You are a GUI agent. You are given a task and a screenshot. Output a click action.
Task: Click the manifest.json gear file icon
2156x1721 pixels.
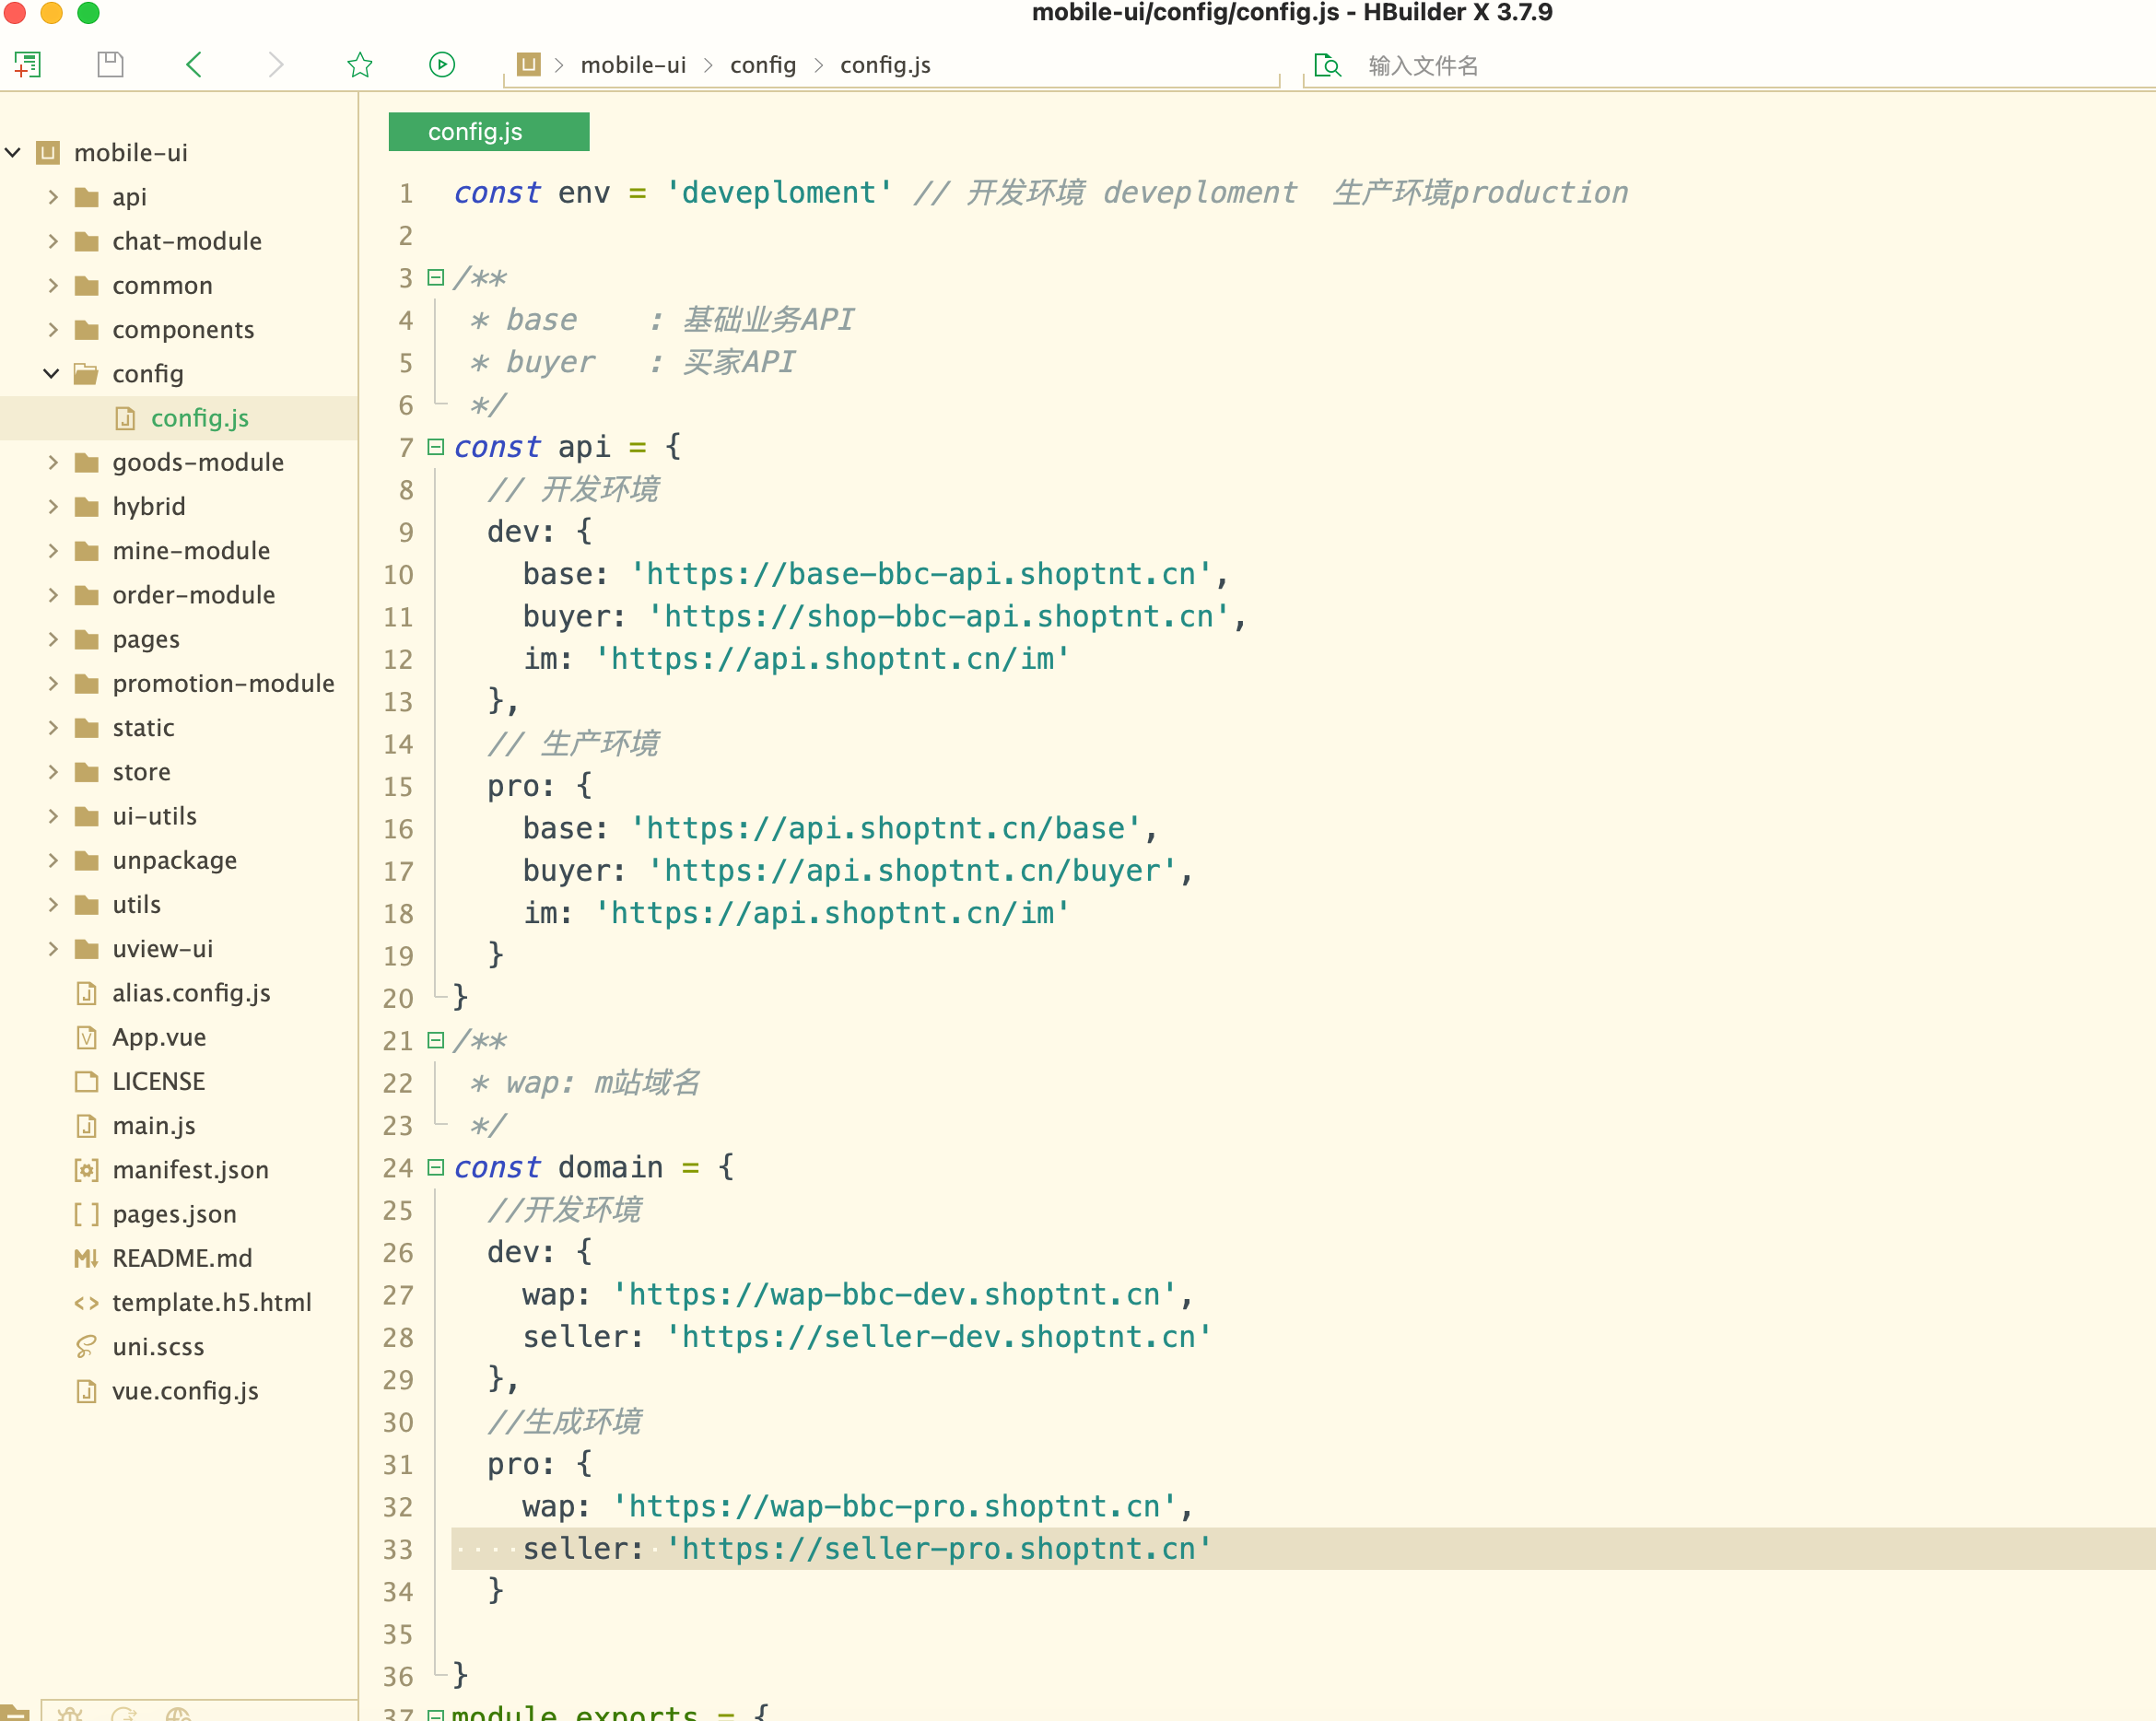click(x=87, y=1170)
